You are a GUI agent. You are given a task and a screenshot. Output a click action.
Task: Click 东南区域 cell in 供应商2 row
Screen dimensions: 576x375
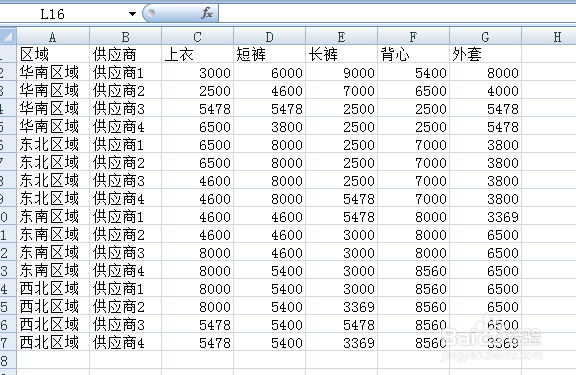(x=53, y=234)
